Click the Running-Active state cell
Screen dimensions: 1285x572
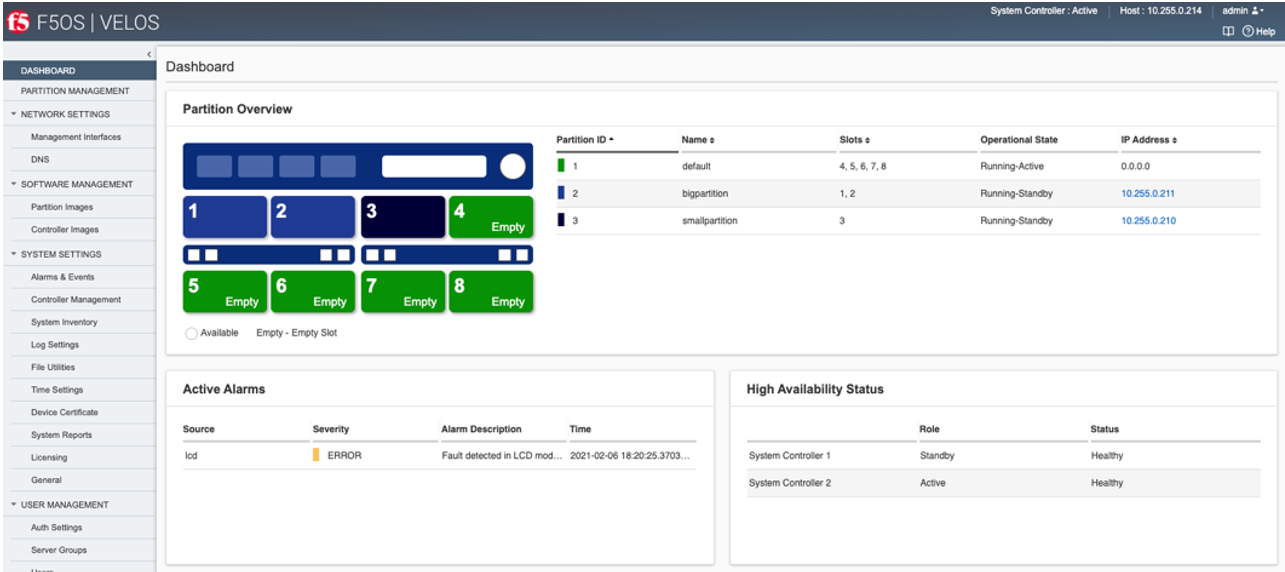coord(1011,166)
